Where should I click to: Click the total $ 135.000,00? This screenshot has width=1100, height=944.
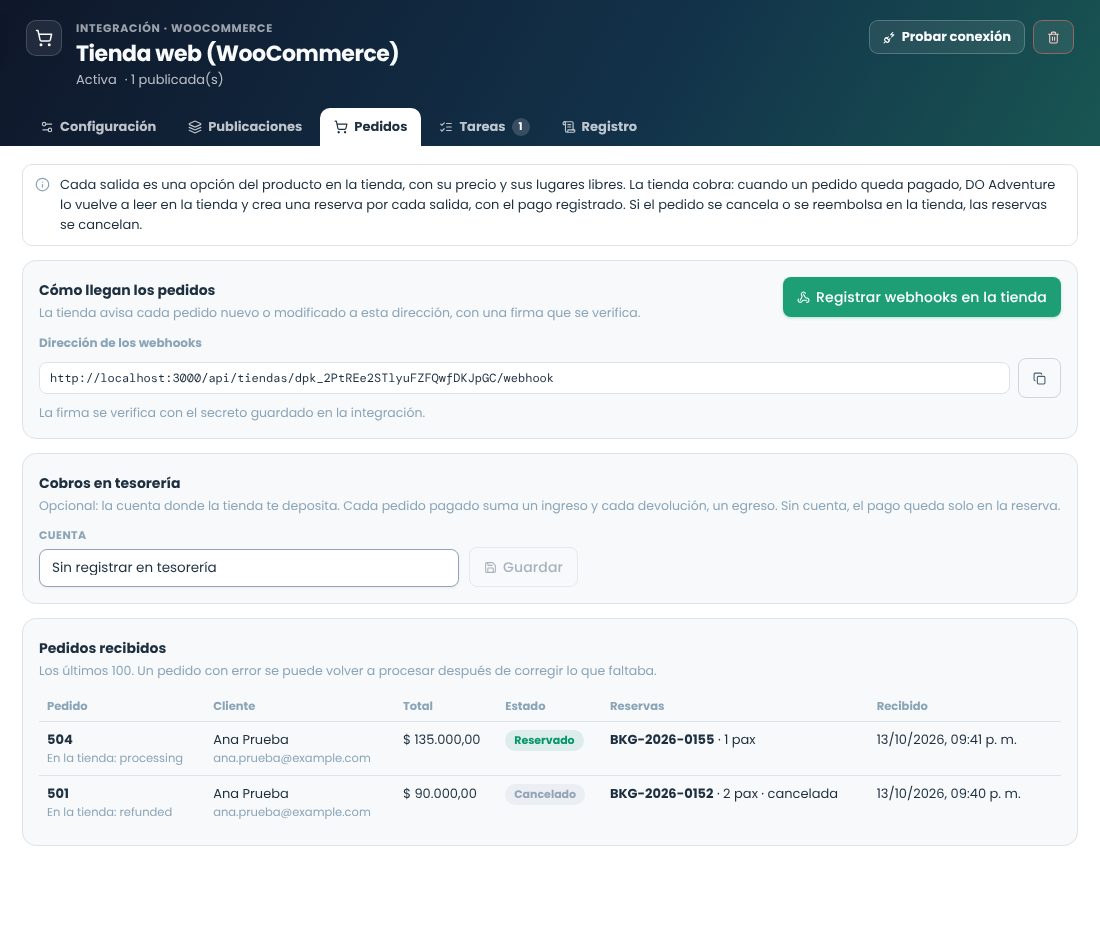point(441,739)
